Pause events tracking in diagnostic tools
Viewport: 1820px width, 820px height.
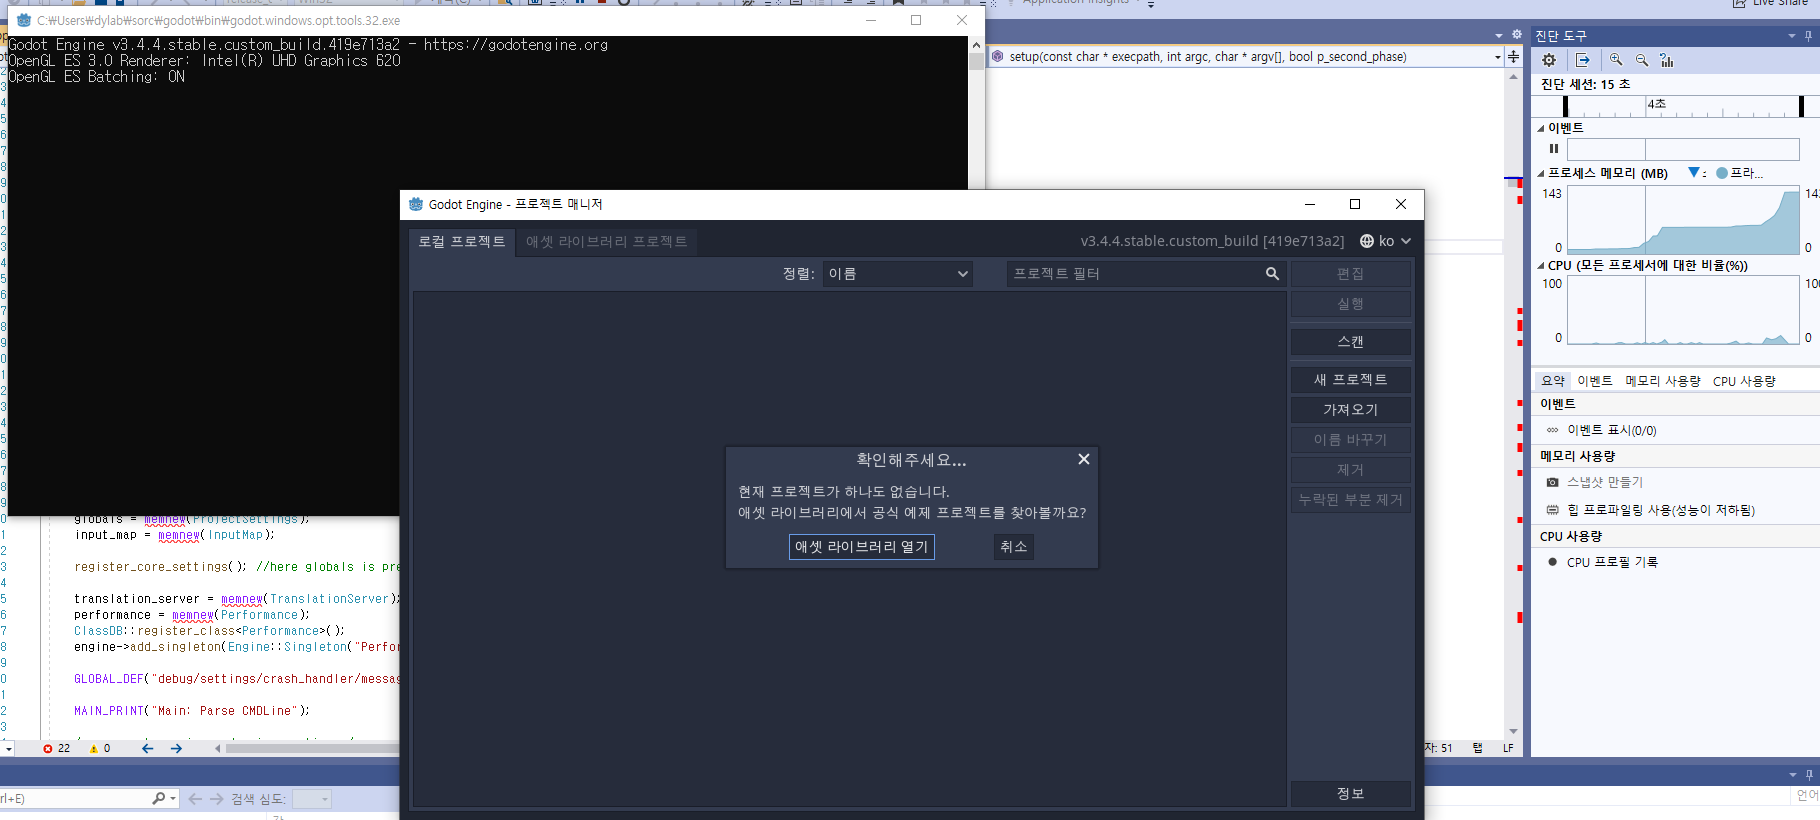click(1554, 149)
